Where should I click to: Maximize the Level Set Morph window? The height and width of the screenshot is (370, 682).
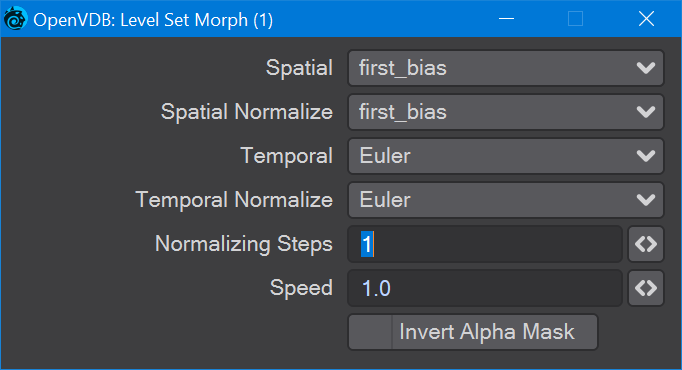point(575,19)
